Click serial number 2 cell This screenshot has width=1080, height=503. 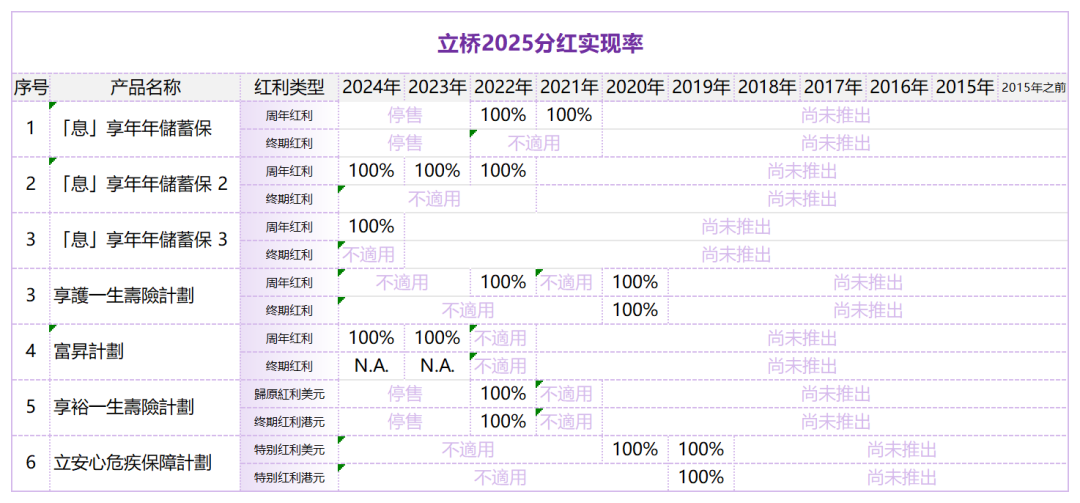coord(31,185)
